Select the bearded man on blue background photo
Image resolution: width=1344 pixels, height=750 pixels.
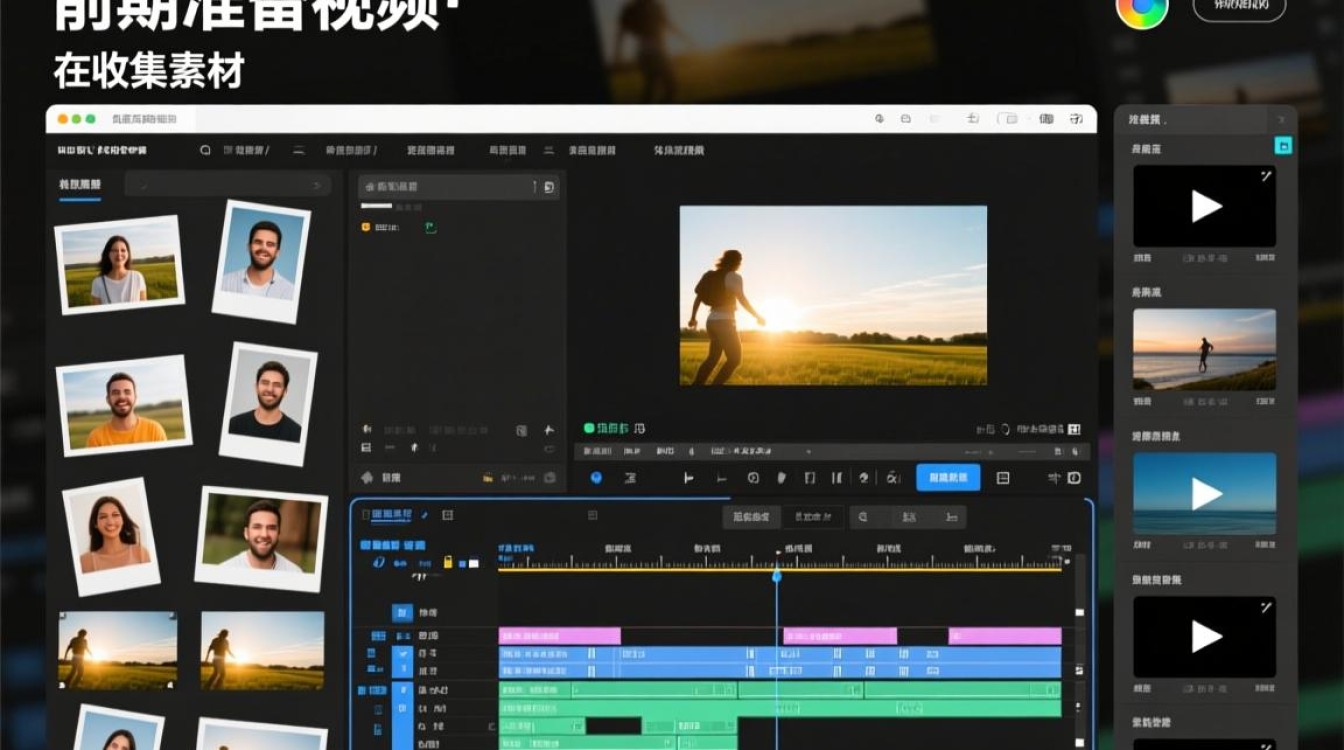pyautogui.click(x=262, y=262)
